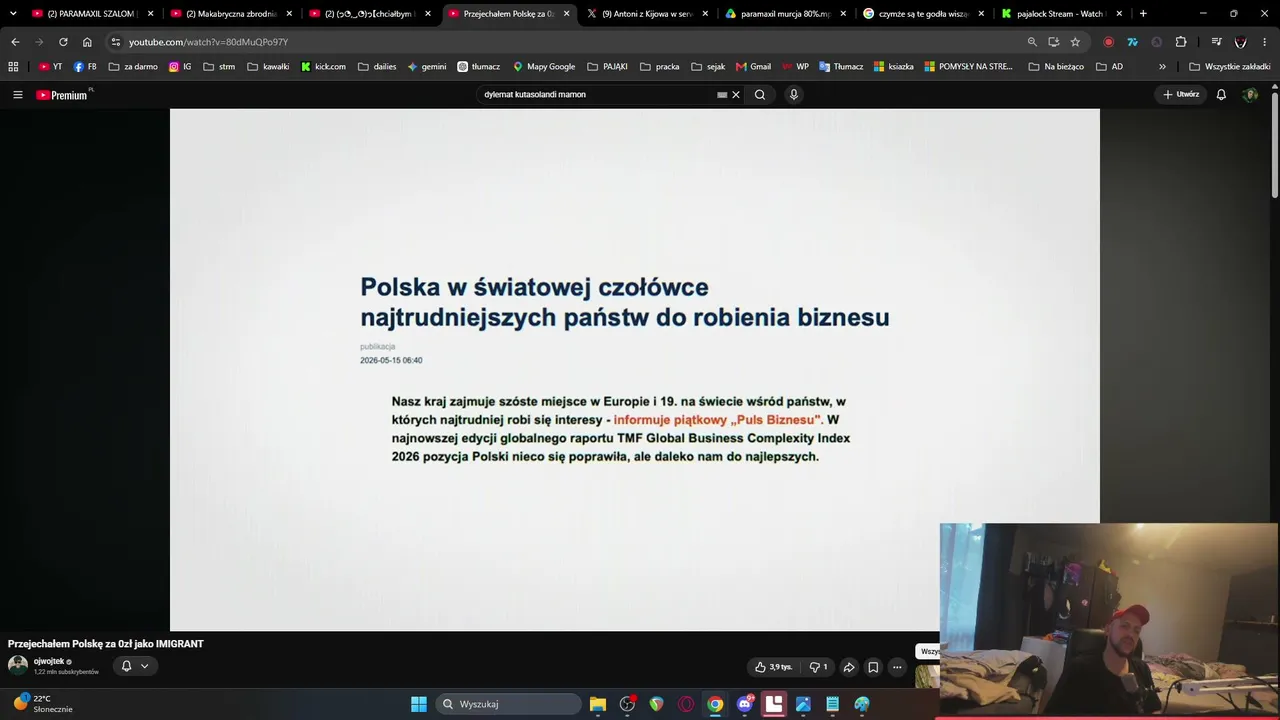The image size is (1280, 720).
Task: Click the Chrome address bar URL
Action: [x=208, y=42]
